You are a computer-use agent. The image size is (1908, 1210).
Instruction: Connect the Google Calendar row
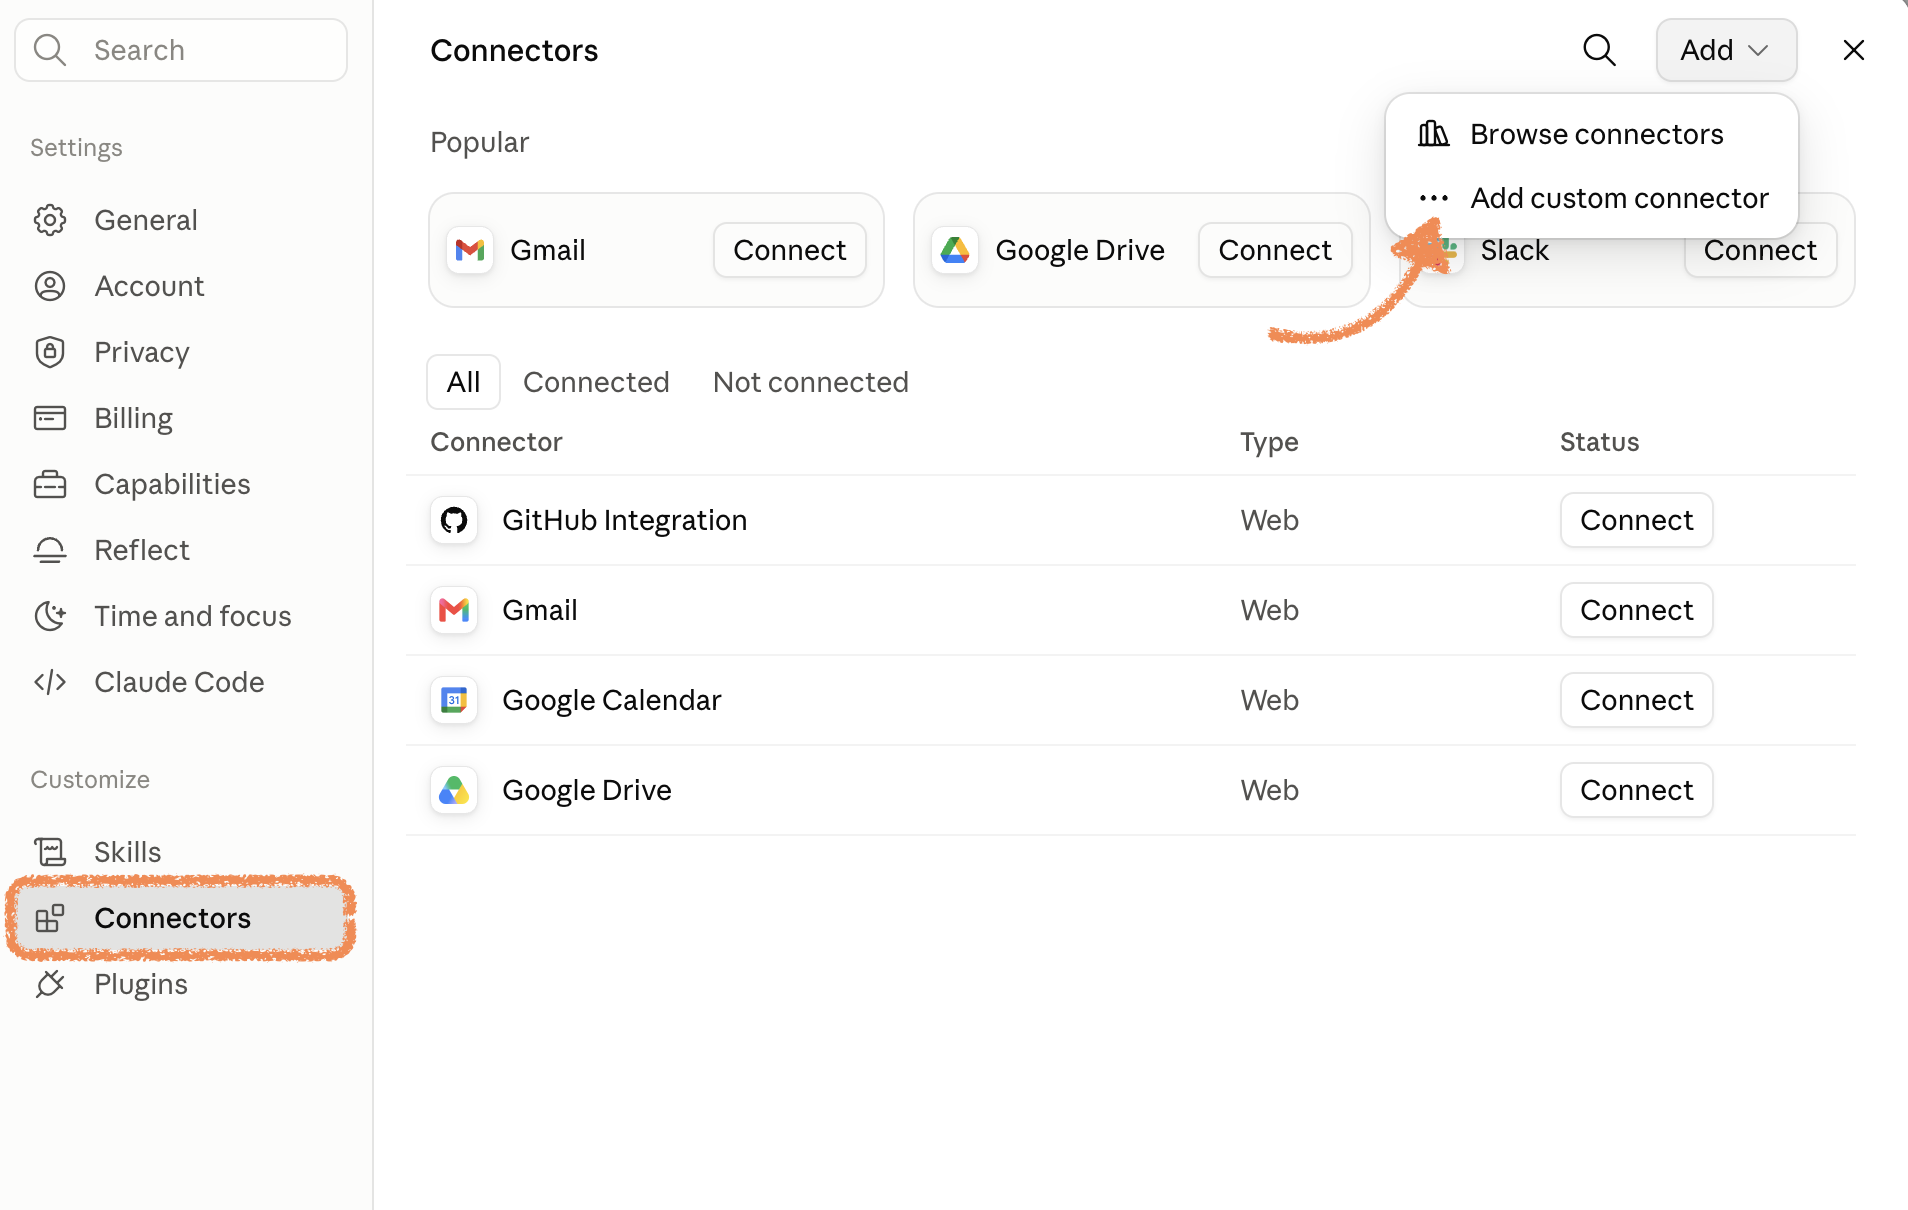coord(1637,700)
